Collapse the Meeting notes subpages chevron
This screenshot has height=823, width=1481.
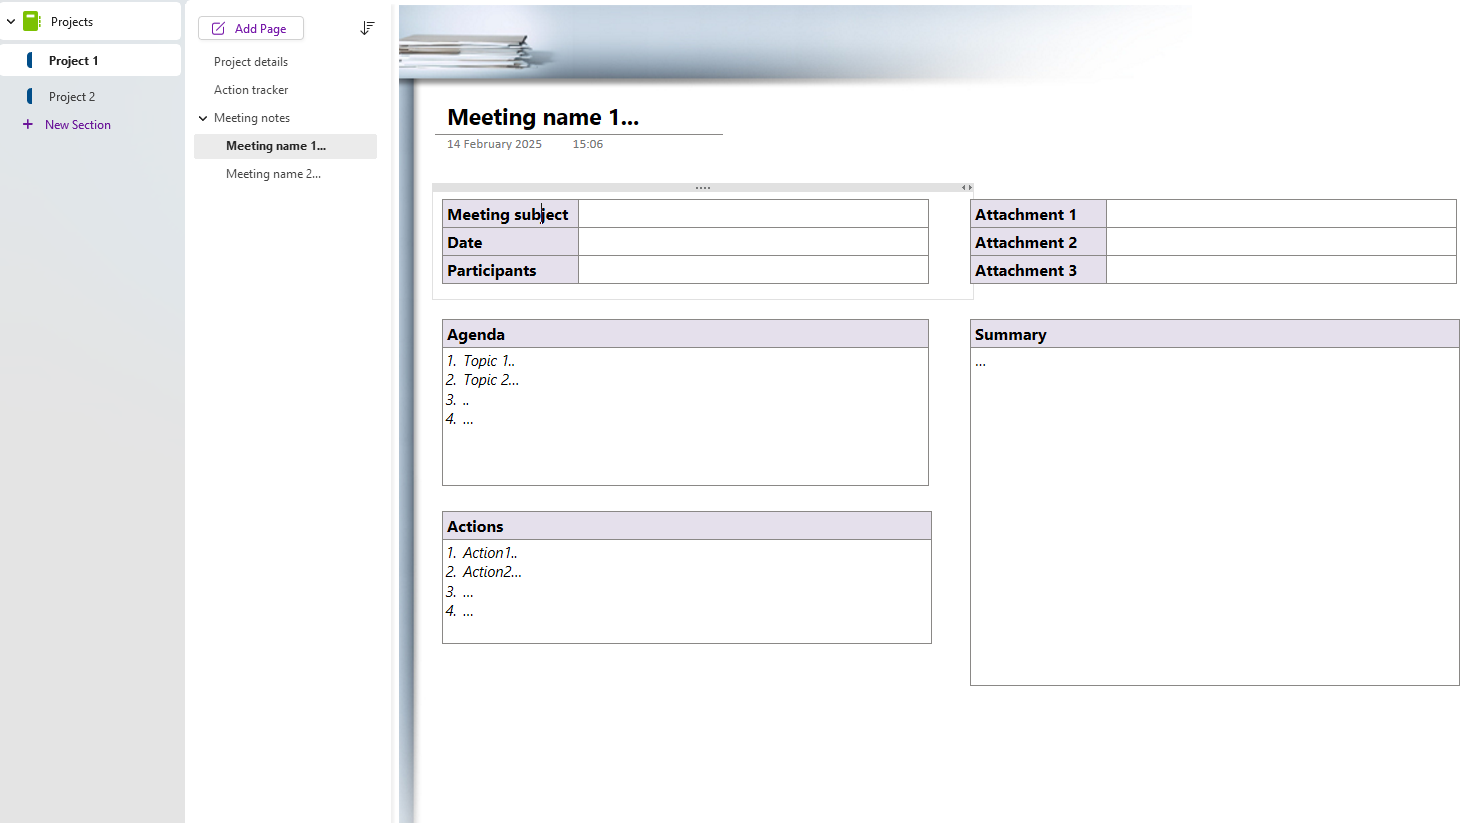point(203,118)
